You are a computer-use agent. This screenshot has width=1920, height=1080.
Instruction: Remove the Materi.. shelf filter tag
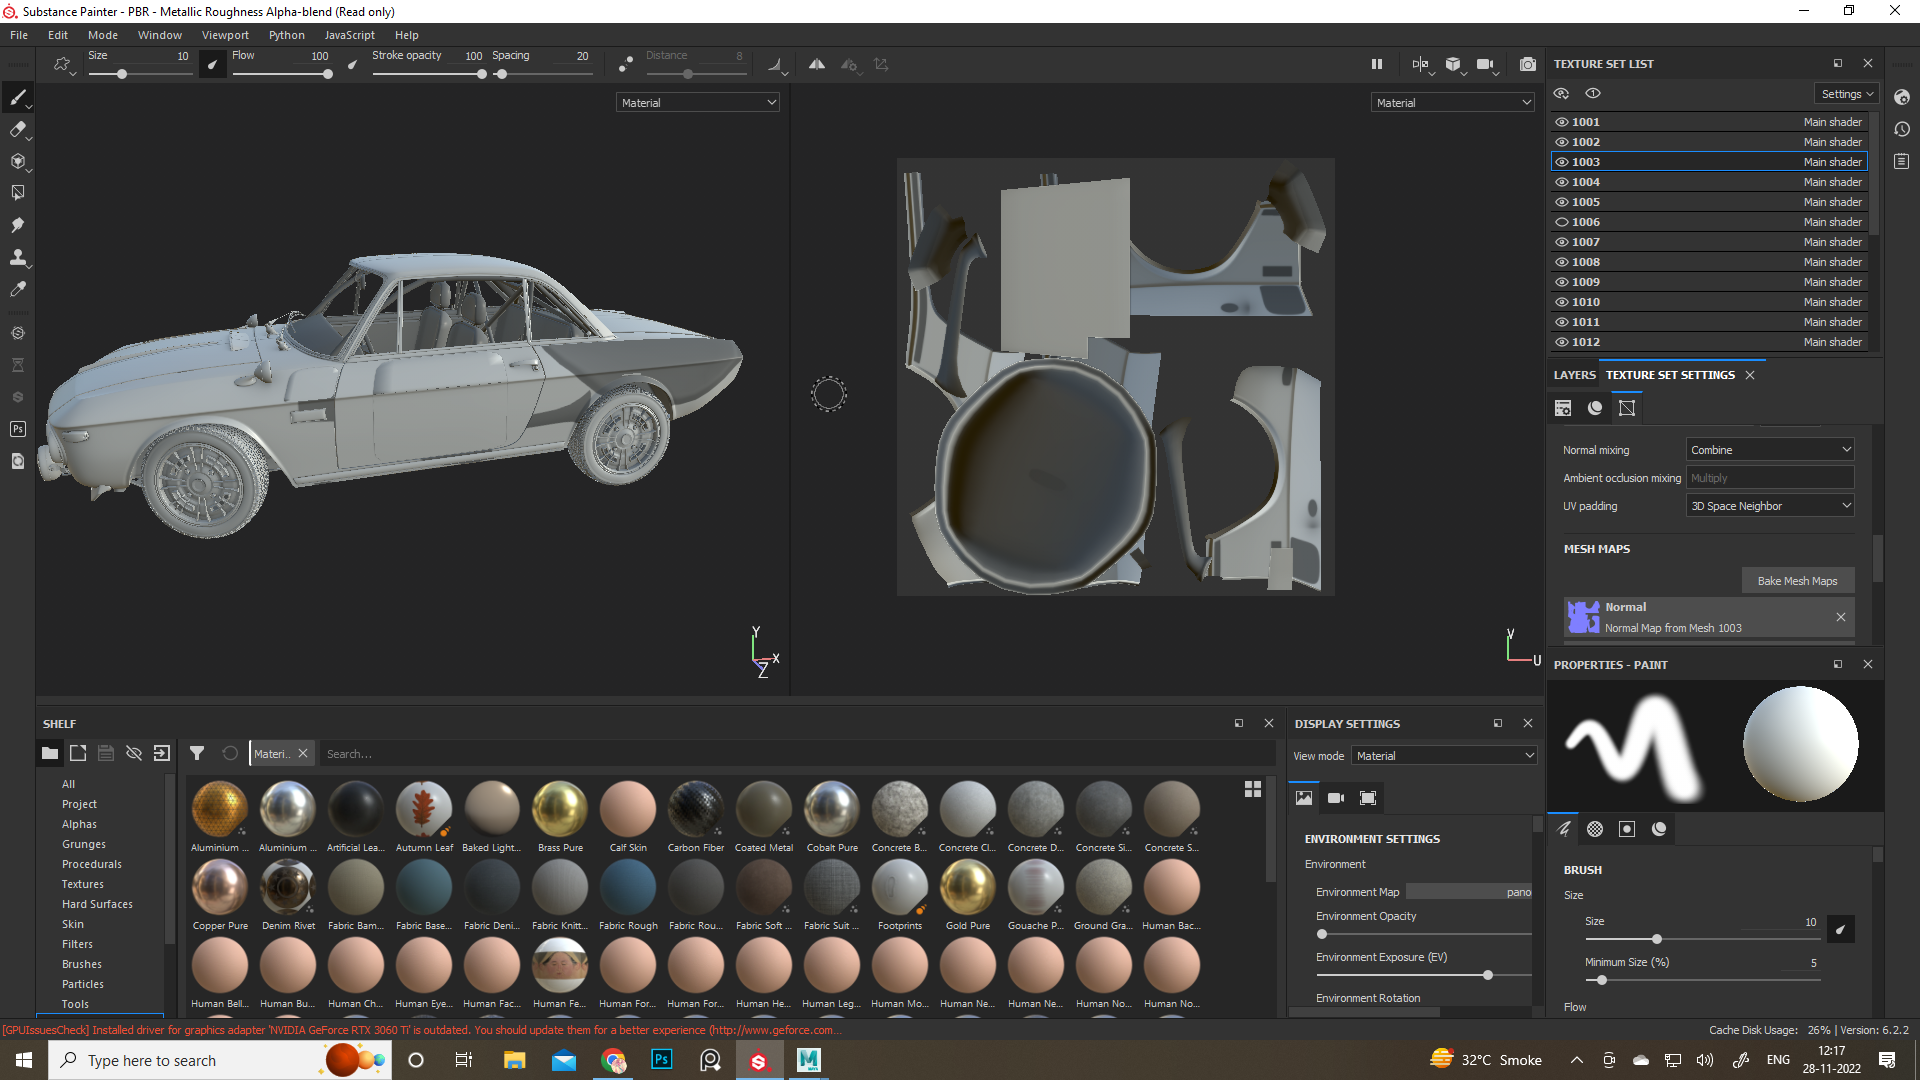(303, 754)
